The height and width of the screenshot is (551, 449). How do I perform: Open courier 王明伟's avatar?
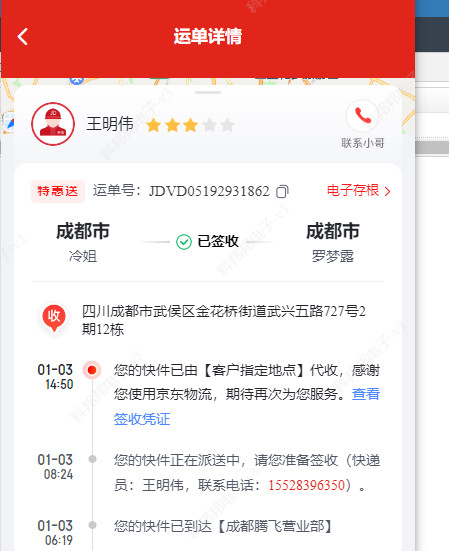click(x=53, y=124)
